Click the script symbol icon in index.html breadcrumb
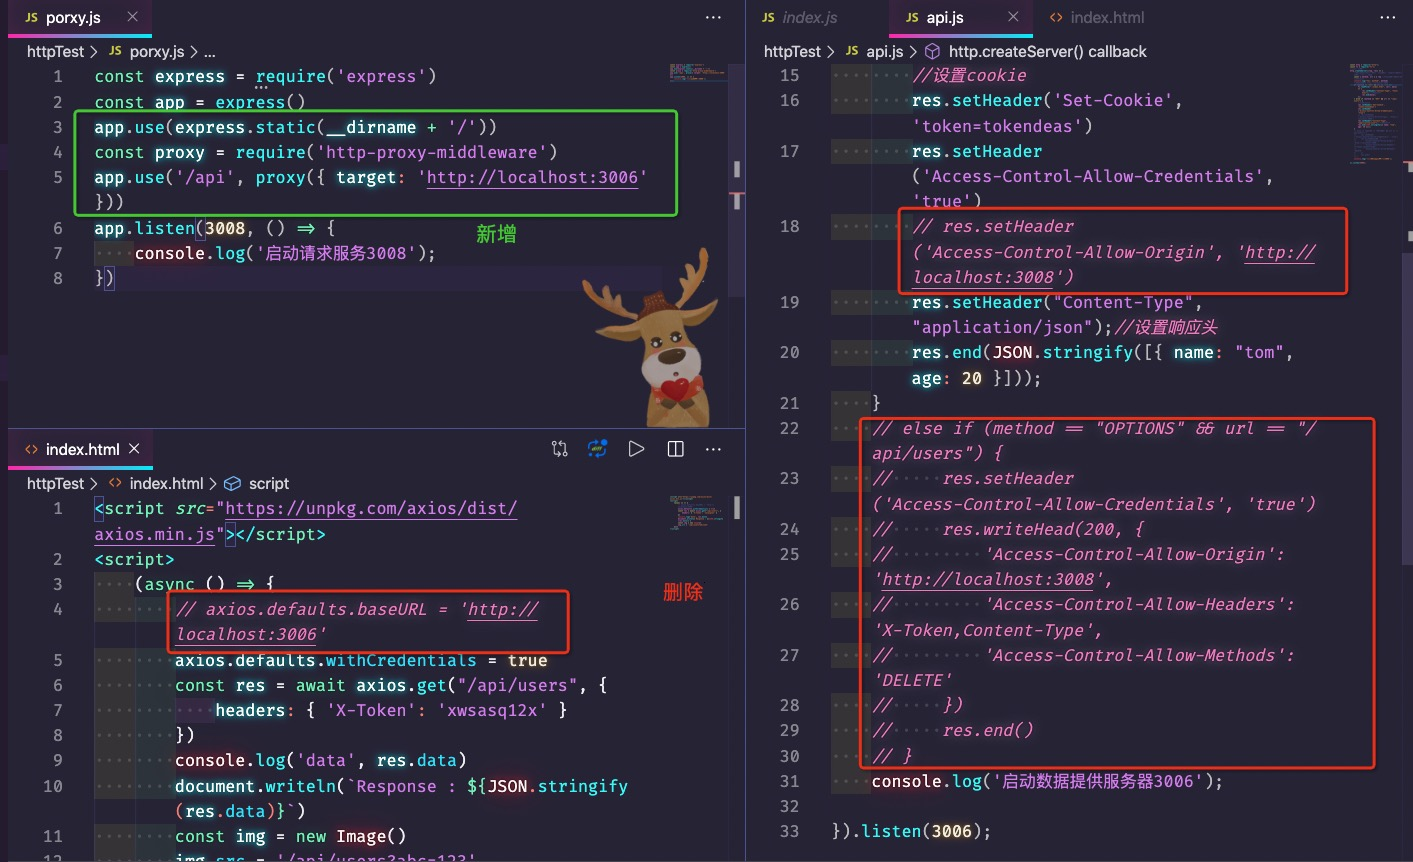 (x=232, y=483)
